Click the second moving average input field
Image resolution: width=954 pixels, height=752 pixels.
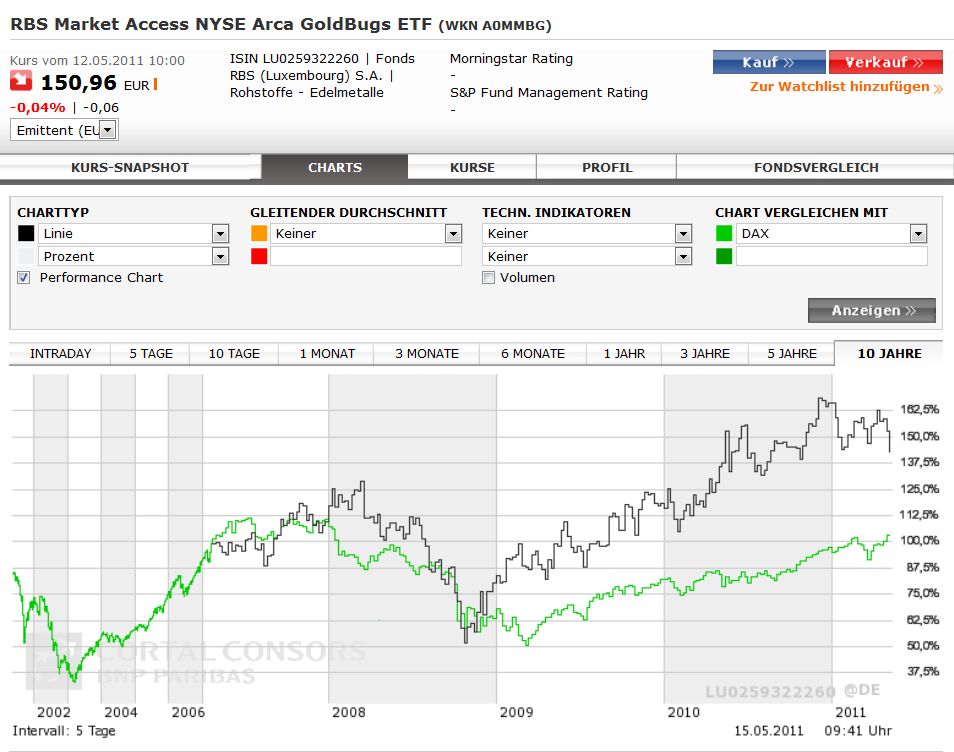coord(366,257)
